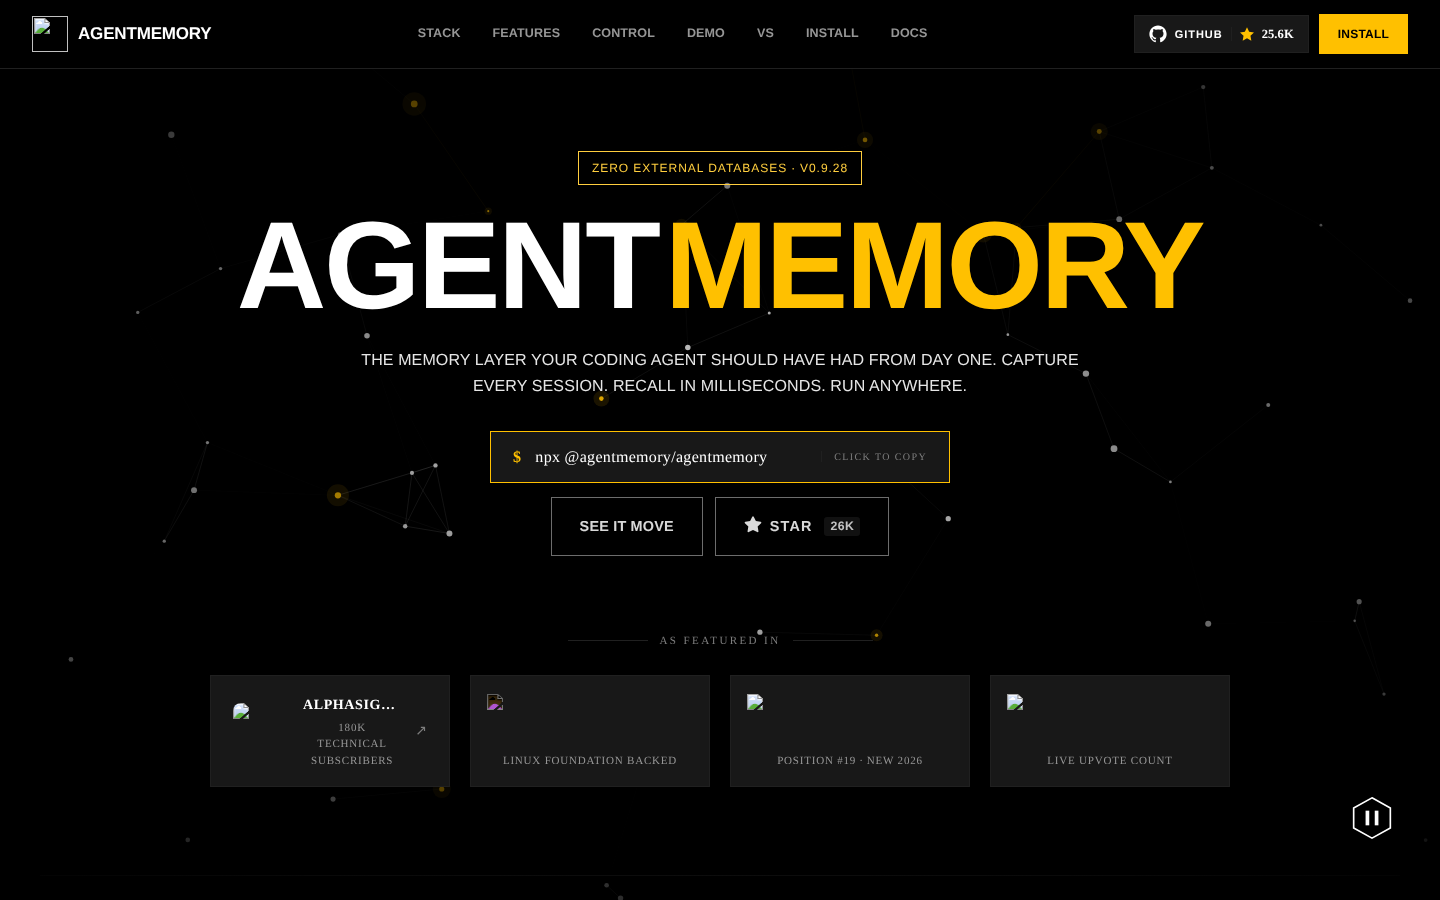Click the logo image in the Linux Foundation card
1440x900 pixels.
[495, 702]
